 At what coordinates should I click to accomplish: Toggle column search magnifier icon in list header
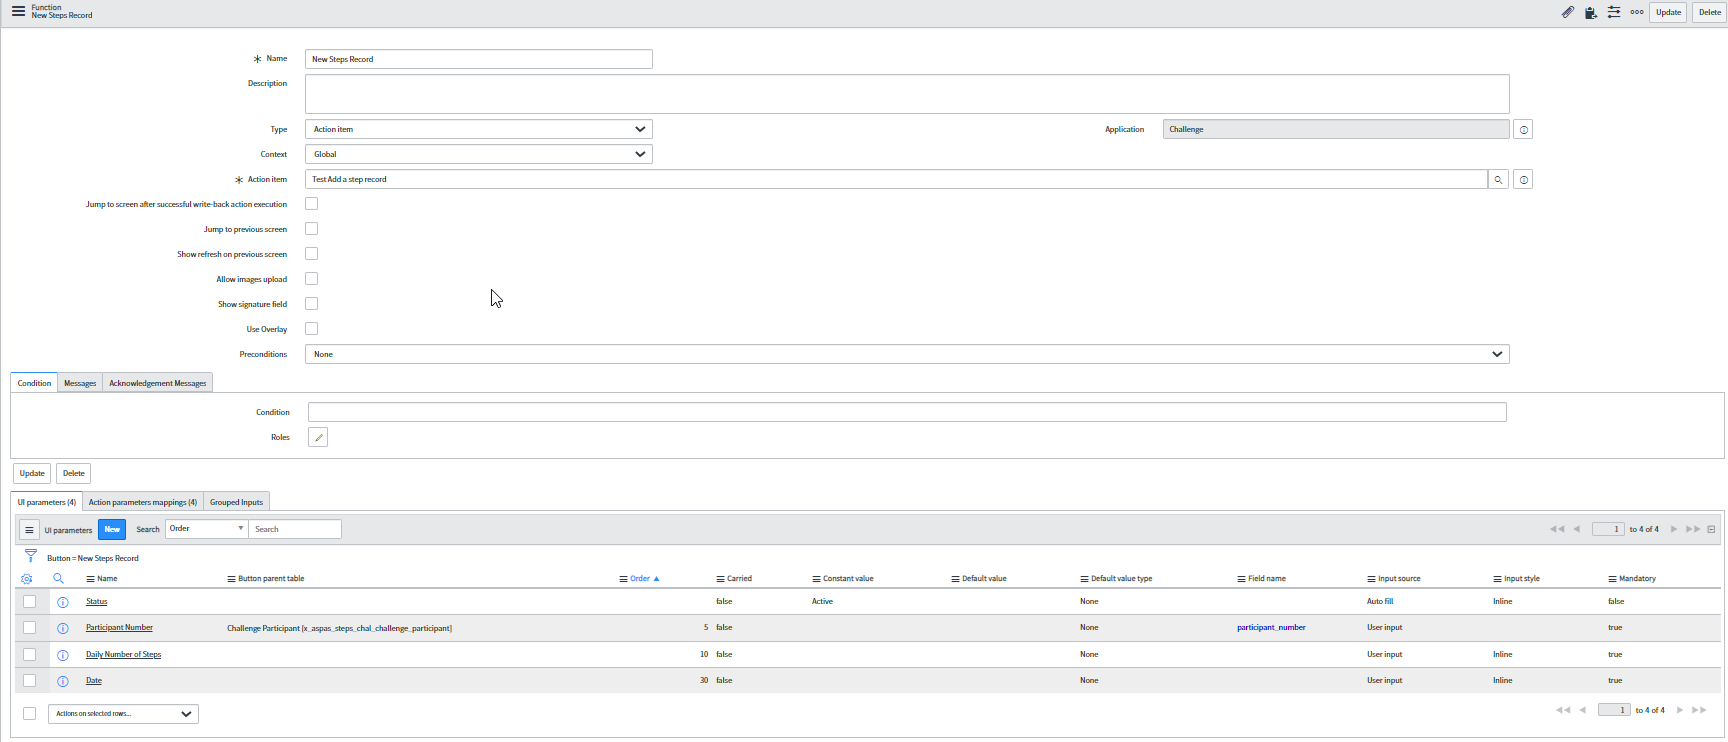[59, 579]
